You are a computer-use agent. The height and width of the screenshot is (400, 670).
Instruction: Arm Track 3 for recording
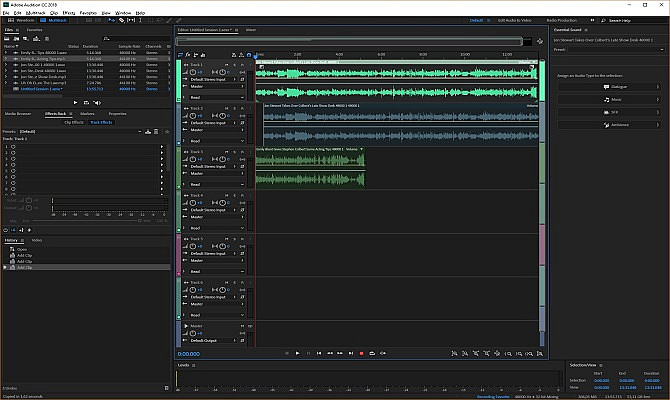coord(242,151)
